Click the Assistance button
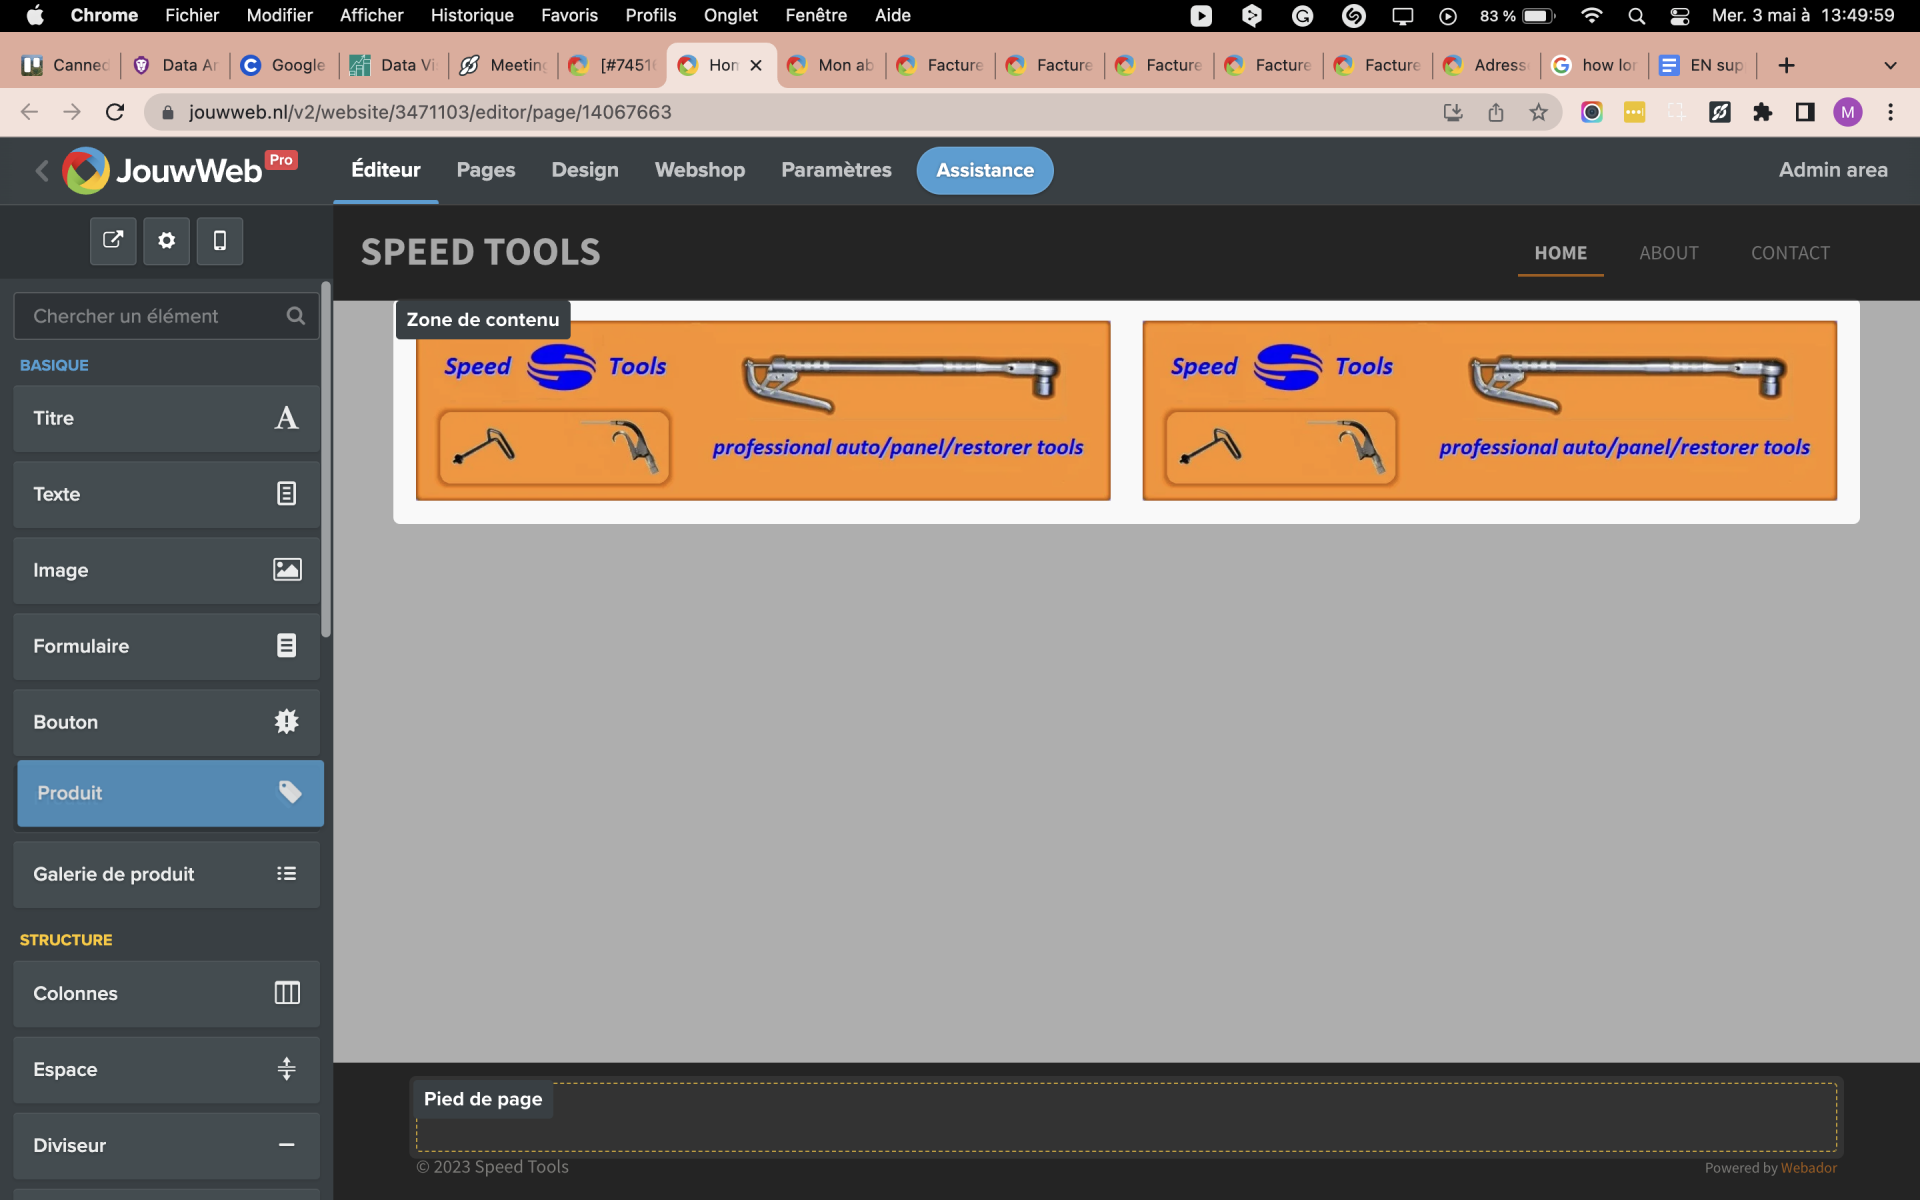Image resolution: width=1920 pixels, height=1200 pixels. [x=984, y=170]
